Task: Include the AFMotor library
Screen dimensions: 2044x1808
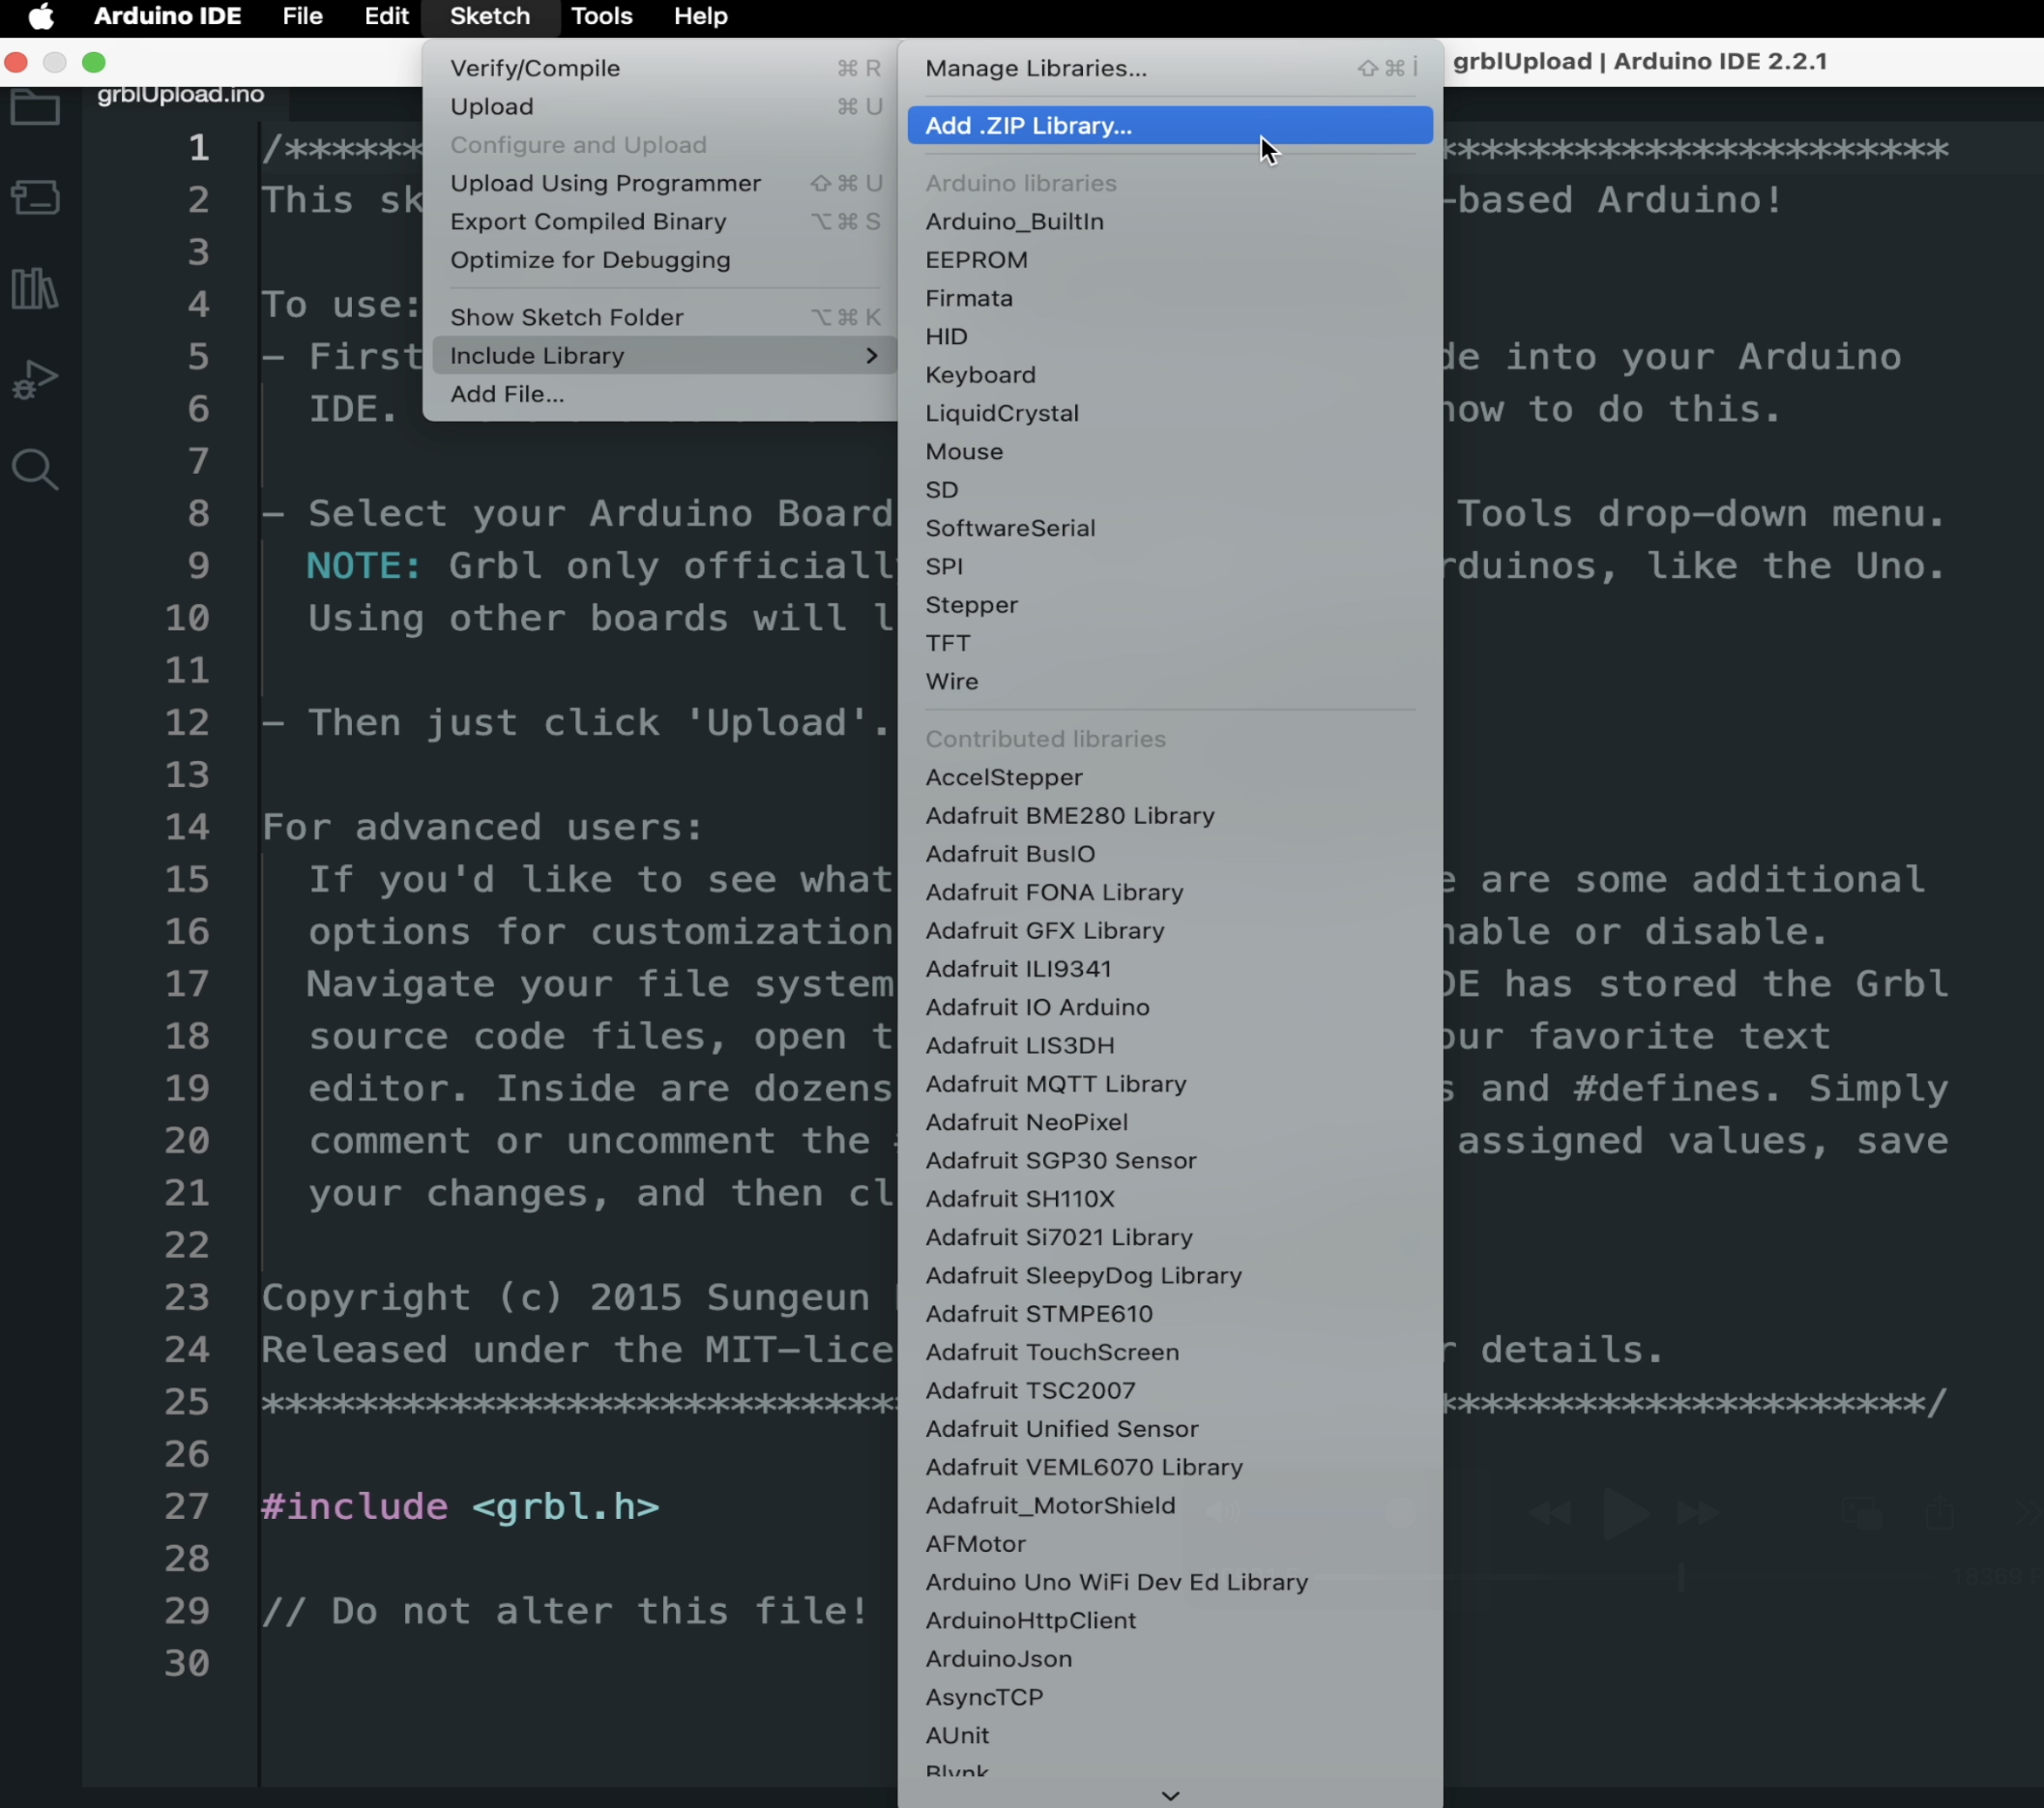Action: click(x=1170, y=1544)
